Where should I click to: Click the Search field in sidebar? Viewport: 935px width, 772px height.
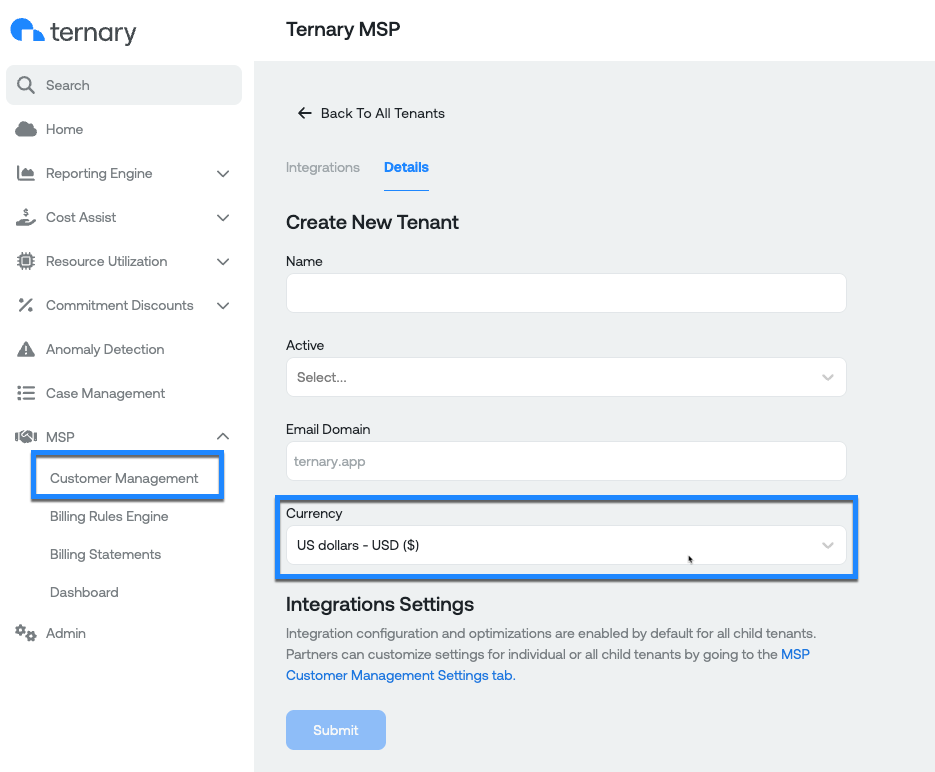point(124,85)
